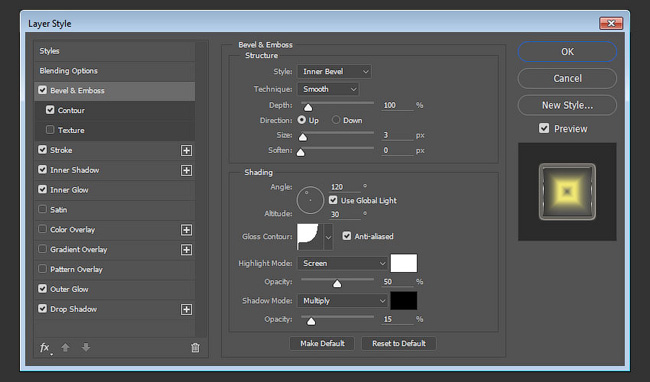Open the Drop Shadow settings row
This screenshot has width=650, height=382.
(114, 309)
